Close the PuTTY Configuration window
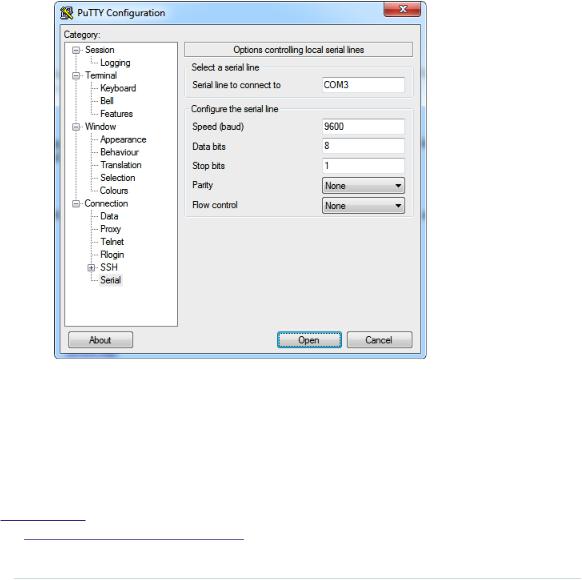 (403, 9)
